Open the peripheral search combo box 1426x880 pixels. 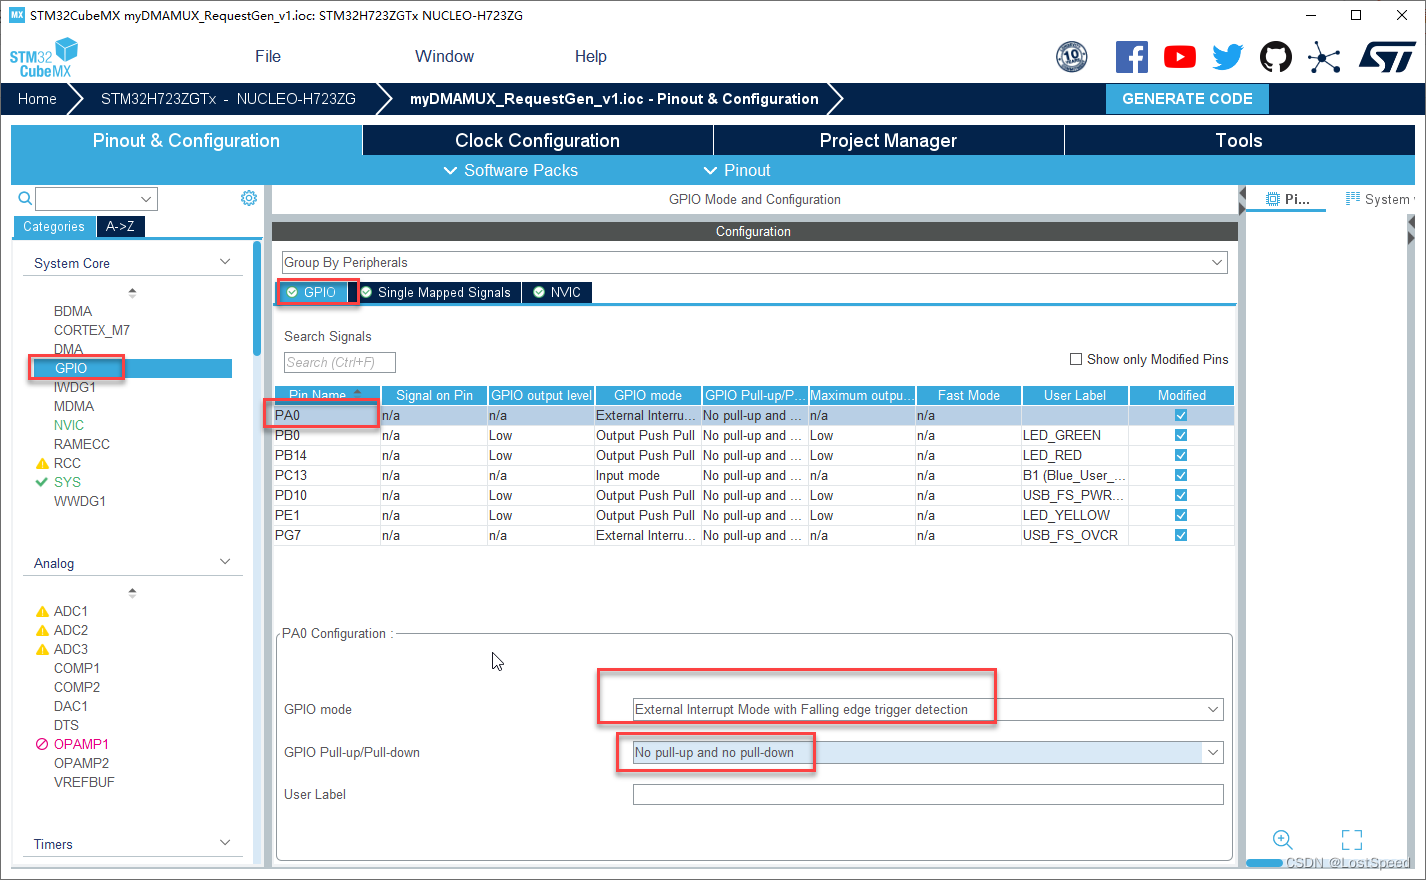click(x=97, y=198)
